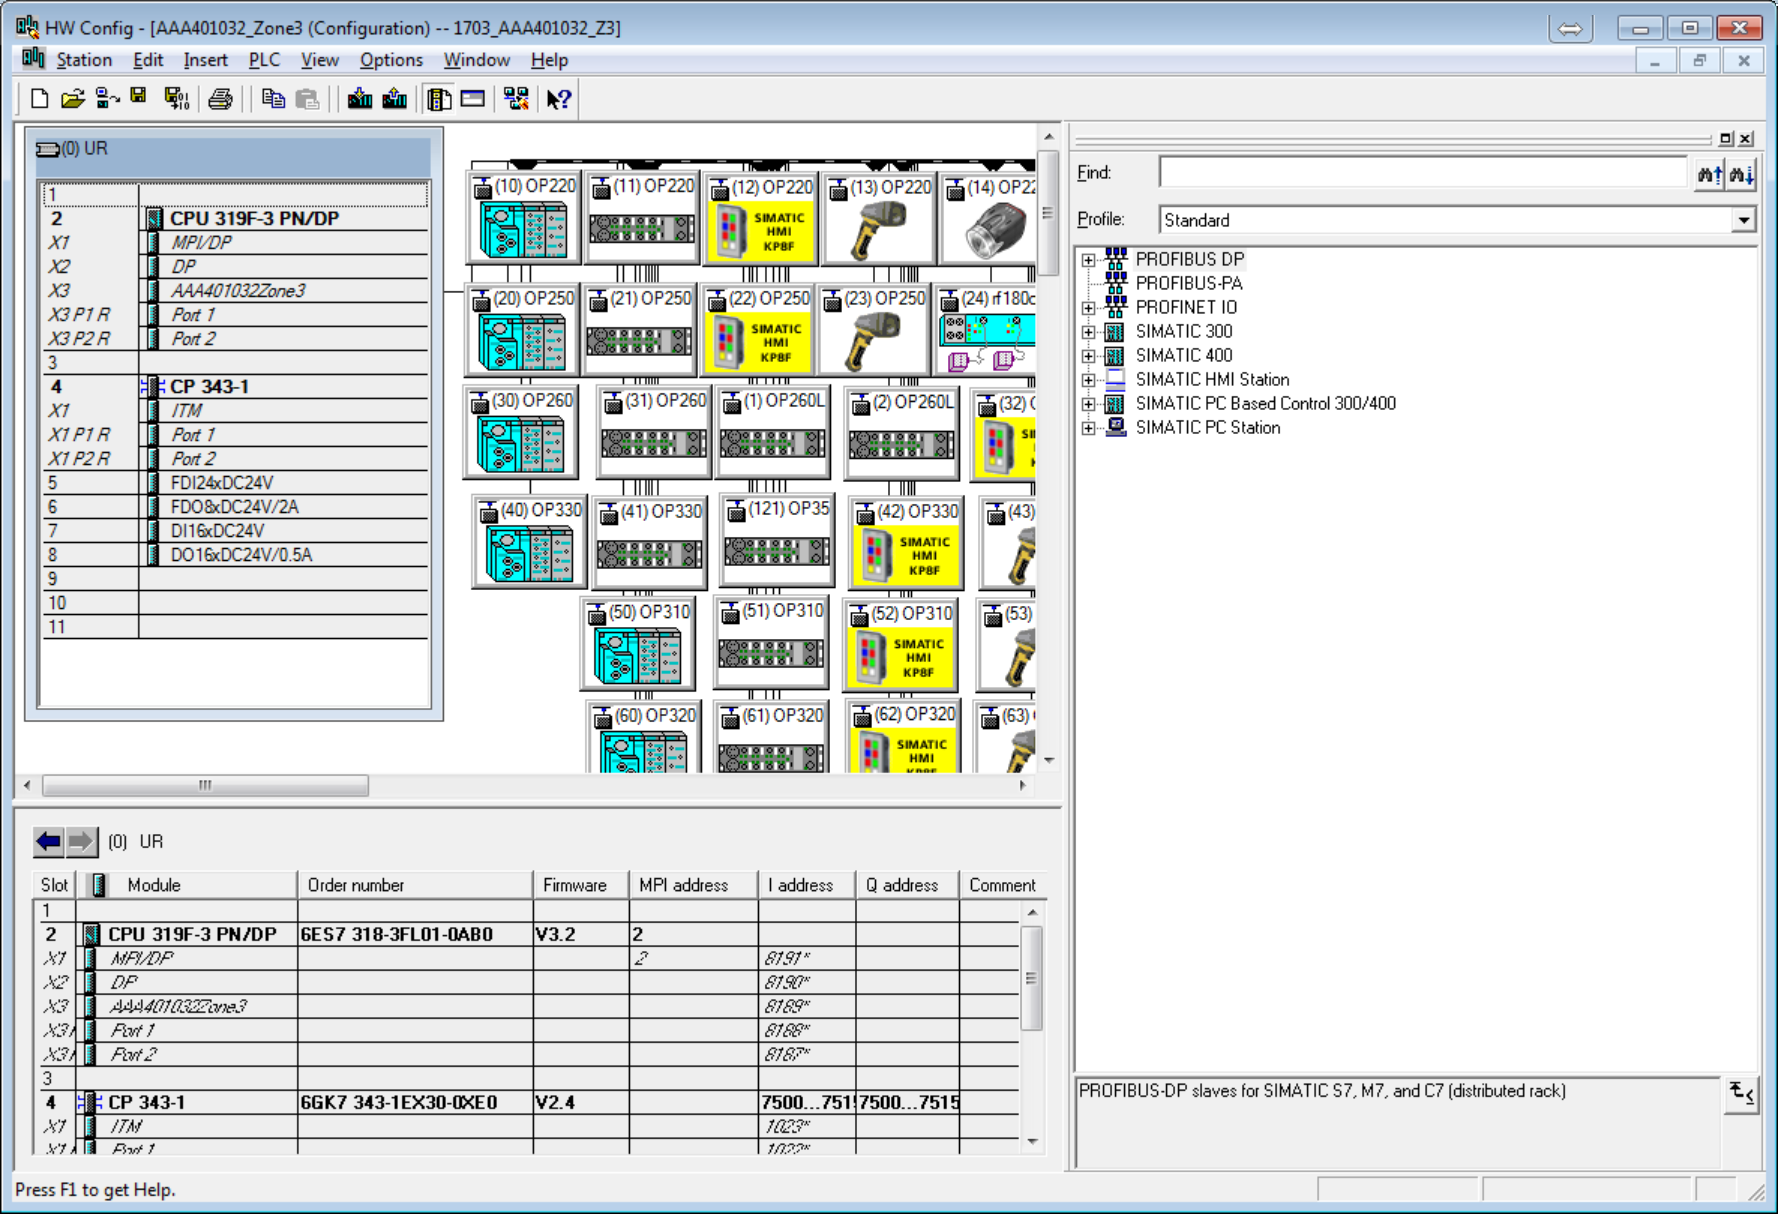Search upward using the binoculars-up icon
Screen dimensions: 1778x1214
[x=1710, y=173]
